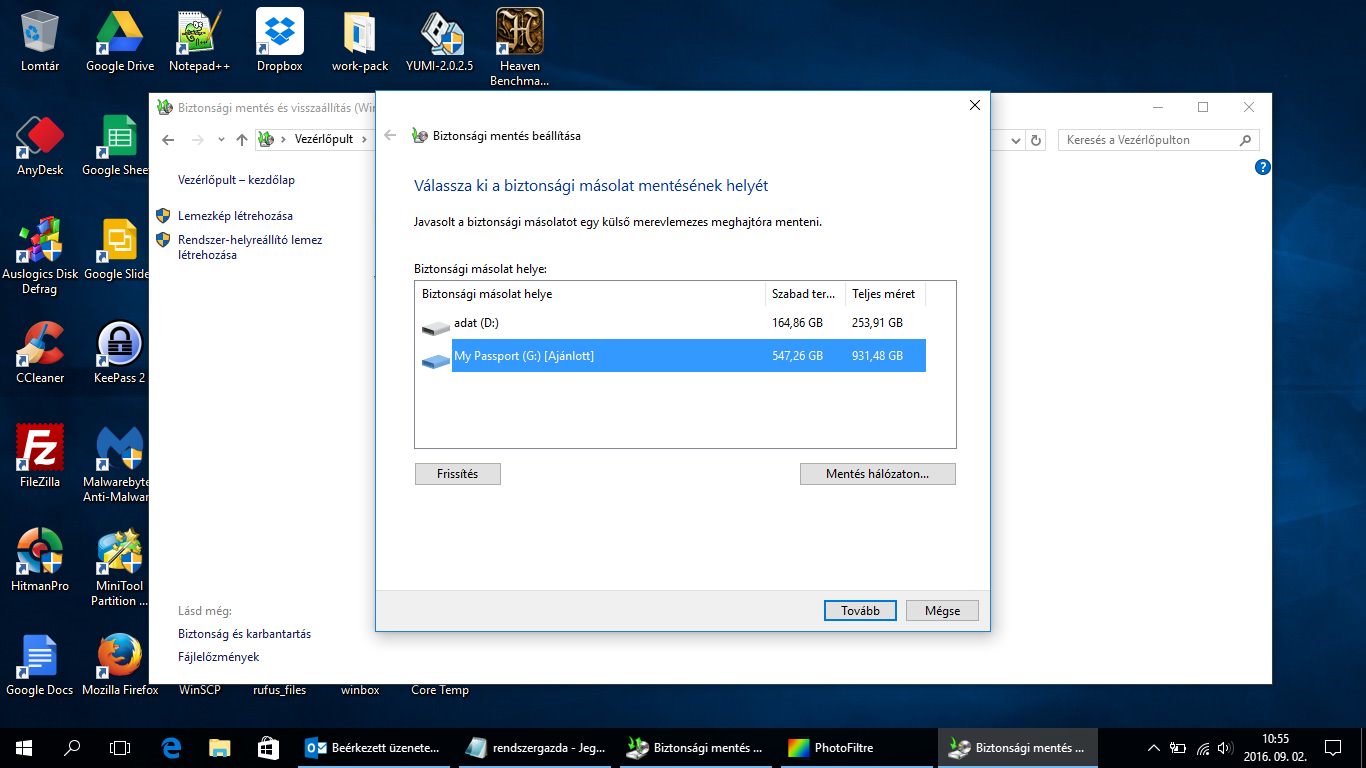The image size is (1366, 768).
Task: Cancel the wizard with Mégse
Action: [941, 611]
